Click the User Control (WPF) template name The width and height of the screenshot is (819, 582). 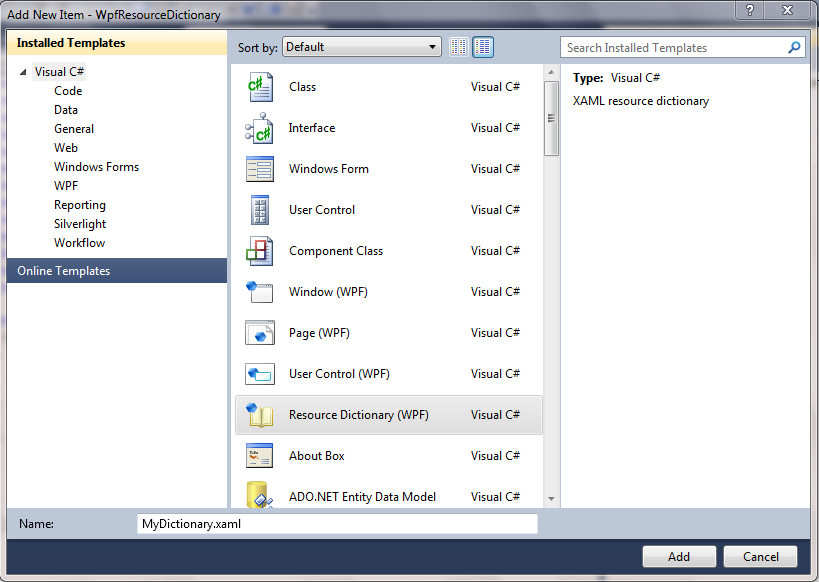coord(340,374)
